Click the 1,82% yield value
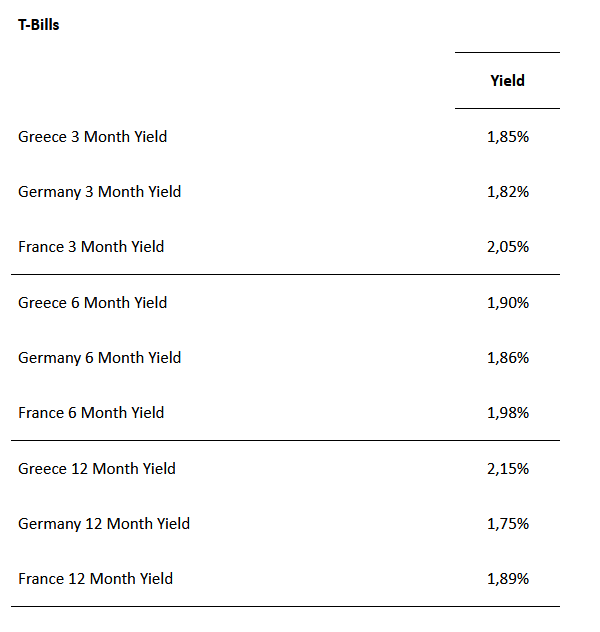The height and width of the screenshot is (632, 600). (x=507, y=192)
